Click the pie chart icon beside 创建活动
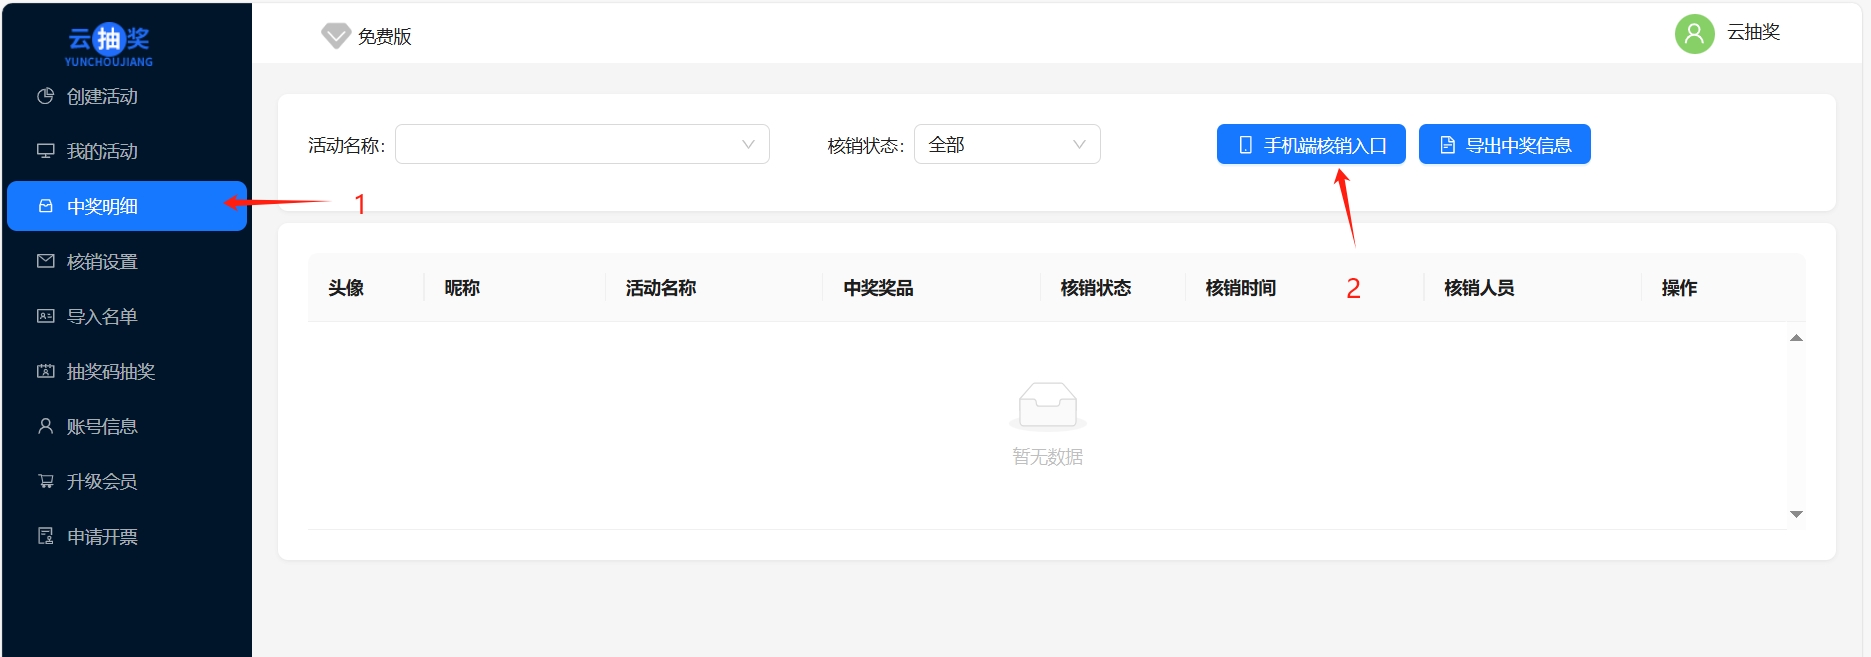Image resolution: width=1871 pixels, height=657 pixels. pos(45,96)
